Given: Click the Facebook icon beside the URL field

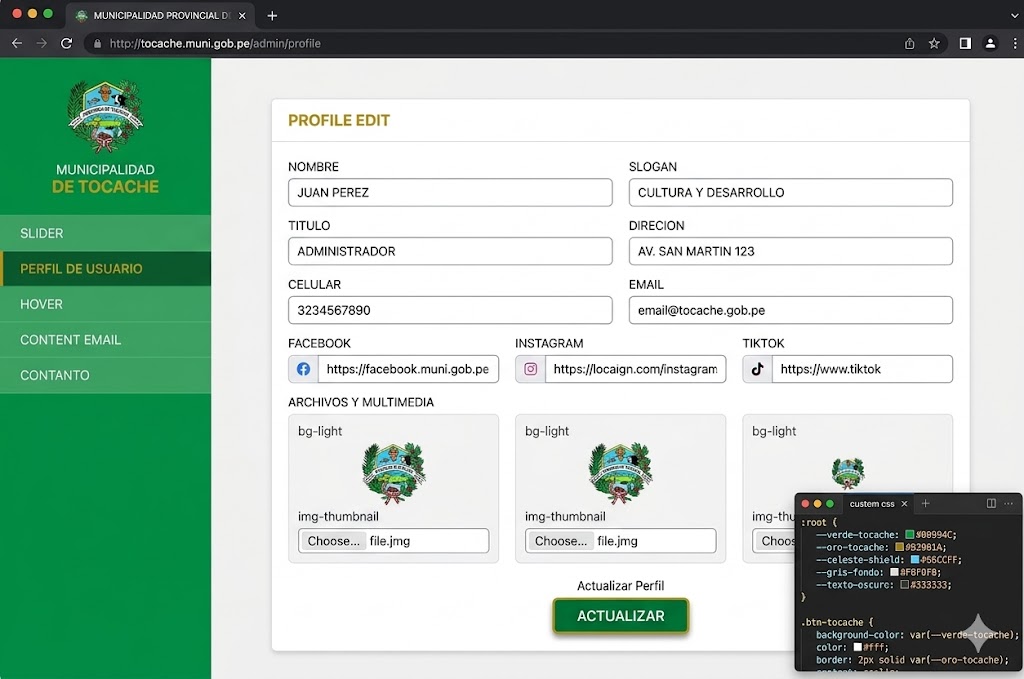Looking at the screenshot, I should coord(303,369).
